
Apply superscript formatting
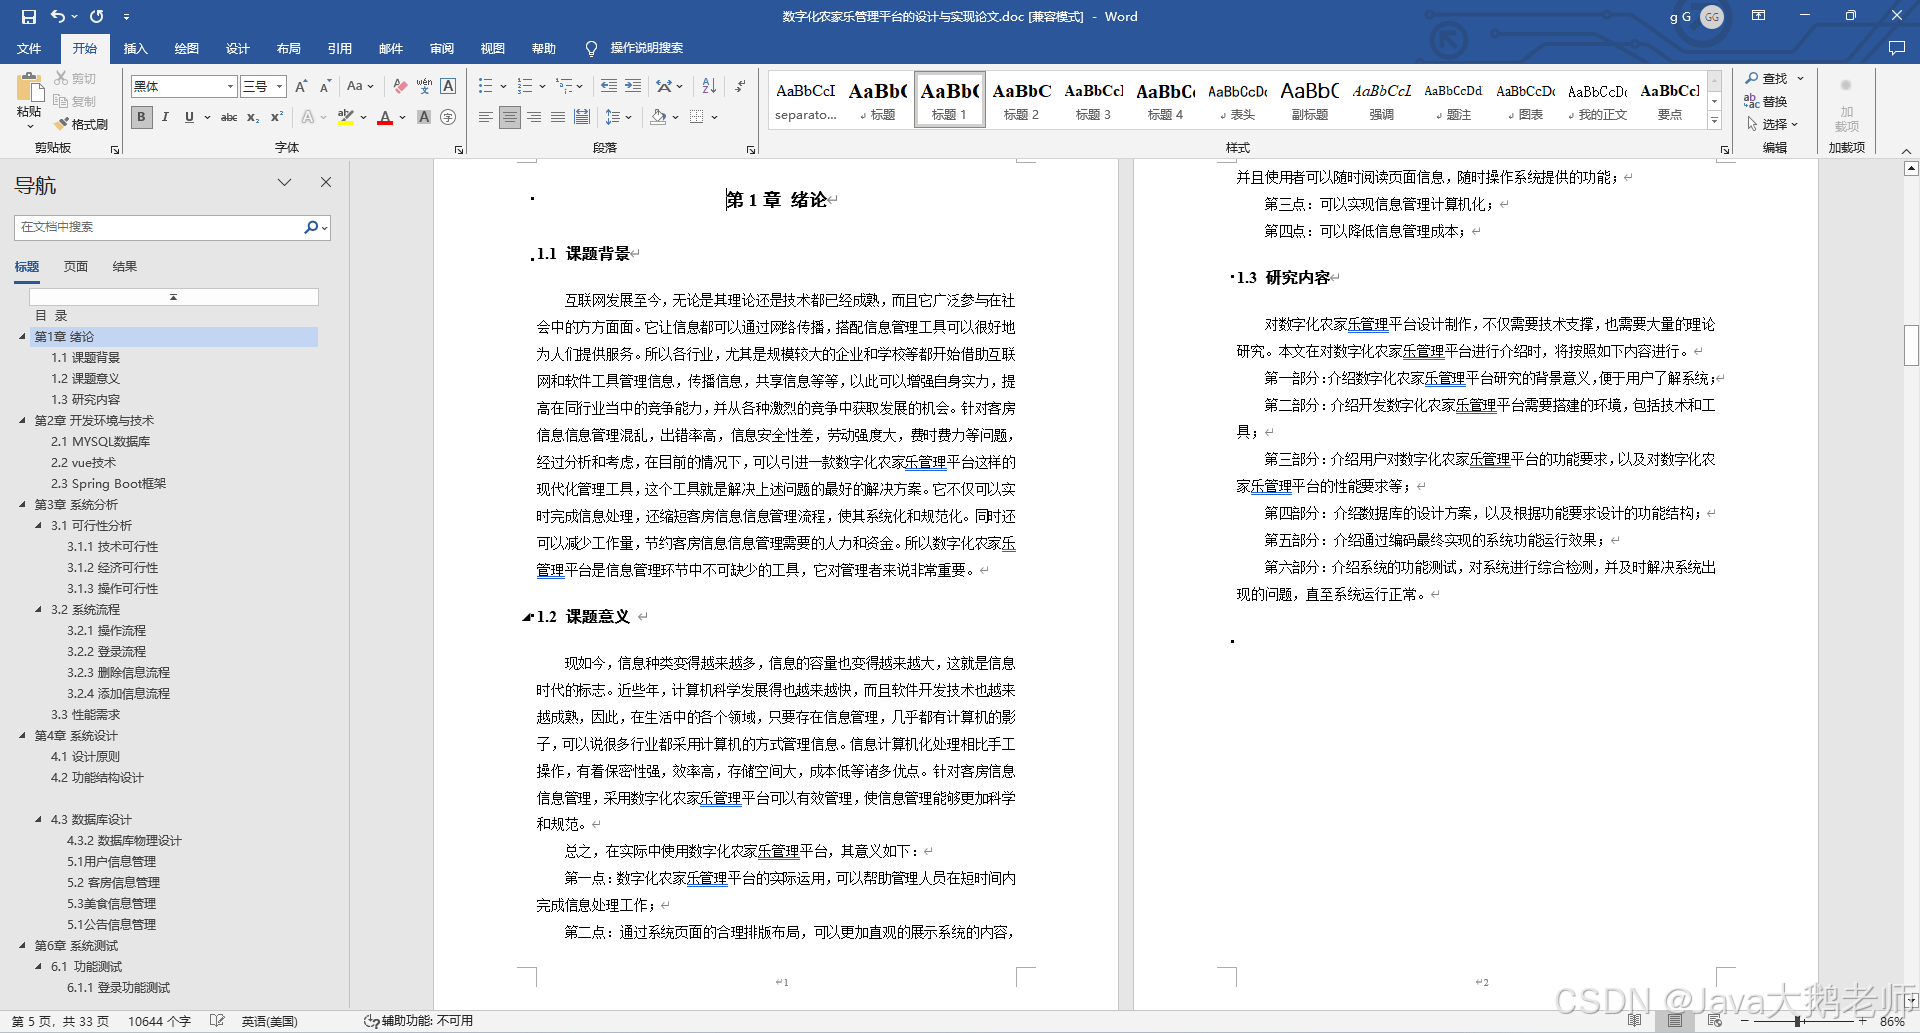tap(277, 117)
